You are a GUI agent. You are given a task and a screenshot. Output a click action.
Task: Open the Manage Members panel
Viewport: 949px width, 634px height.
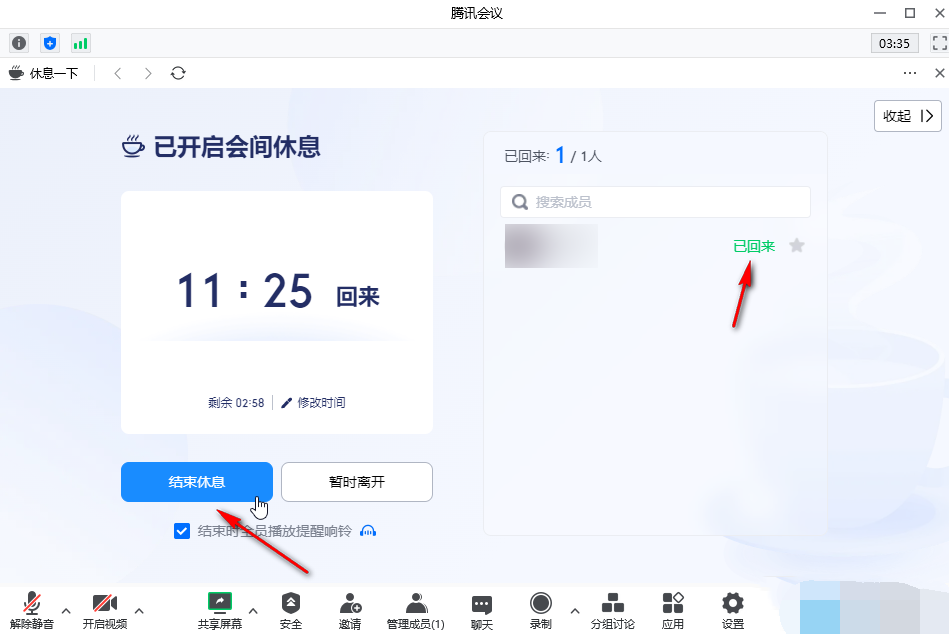(x=416, y=609)
